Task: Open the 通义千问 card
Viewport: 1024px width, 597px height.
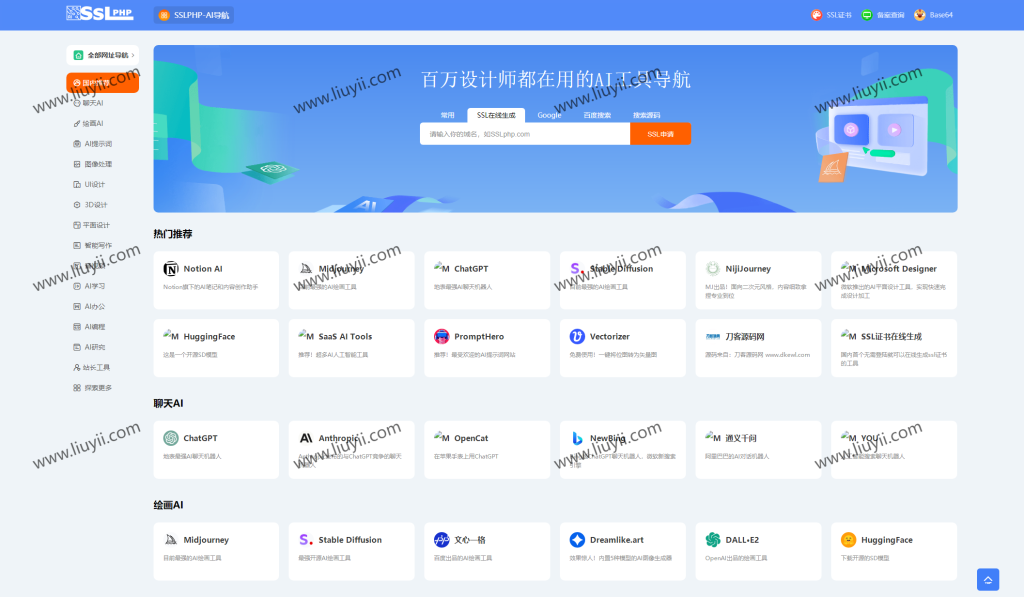Action: tap(758, 449)
